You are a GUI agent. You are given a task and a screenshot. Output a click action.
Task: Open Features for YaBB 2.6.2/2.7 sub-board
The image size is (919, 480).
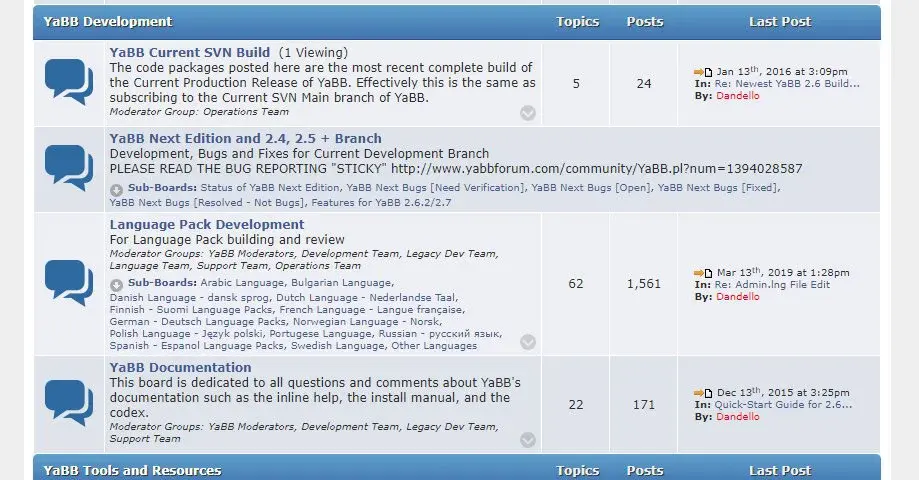(x=382, y=203)
